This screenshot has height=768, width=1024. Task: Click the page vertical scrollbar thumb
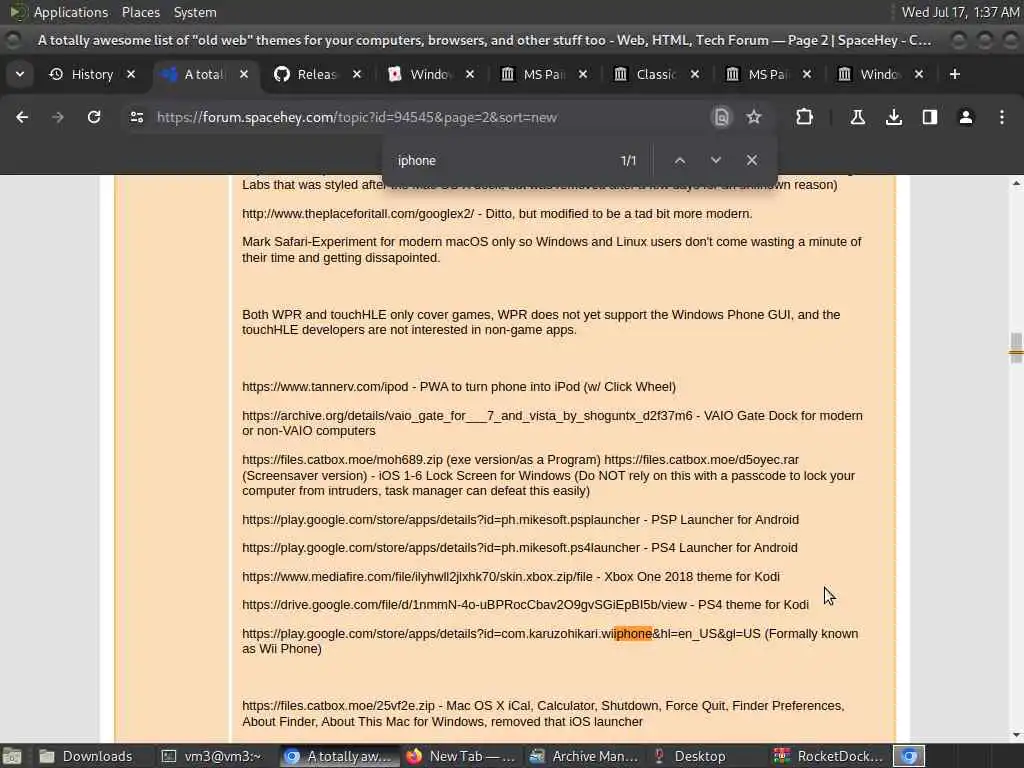point(1016,347)
